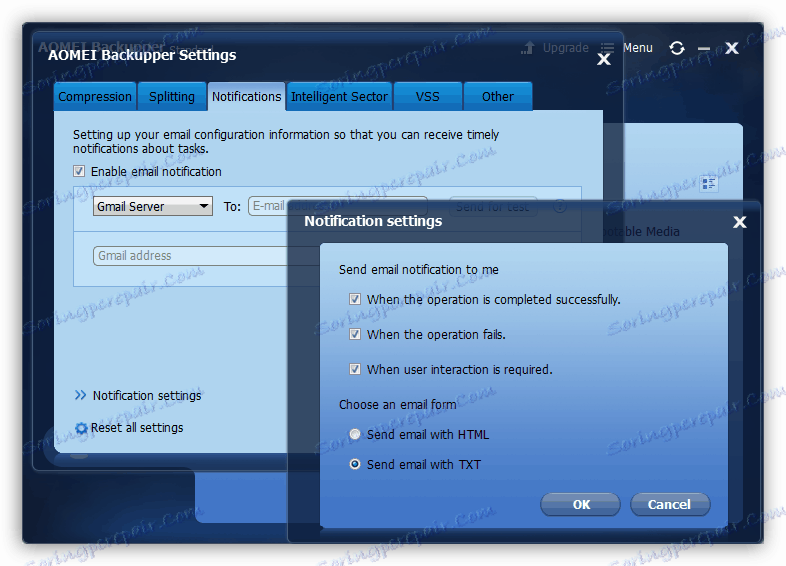Select the Notifications tab
The width and height of the screenshot is (786, 566).
(247, 97)
